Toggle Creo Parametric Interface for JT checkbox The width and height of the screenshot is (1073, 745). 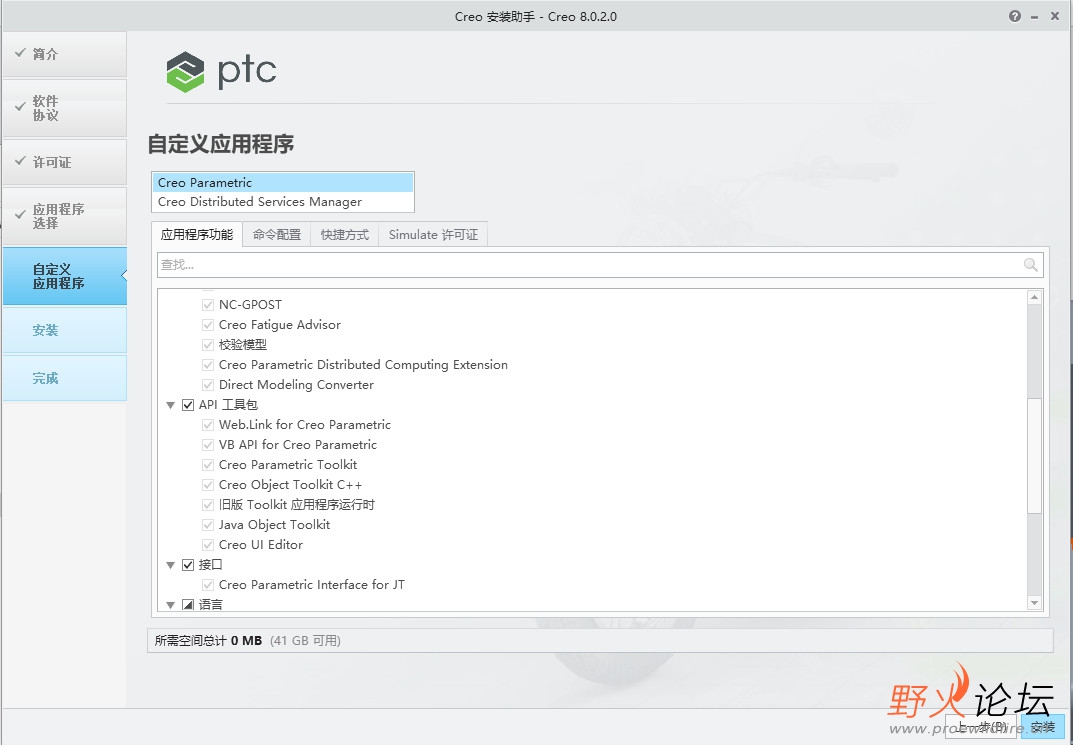208,585
